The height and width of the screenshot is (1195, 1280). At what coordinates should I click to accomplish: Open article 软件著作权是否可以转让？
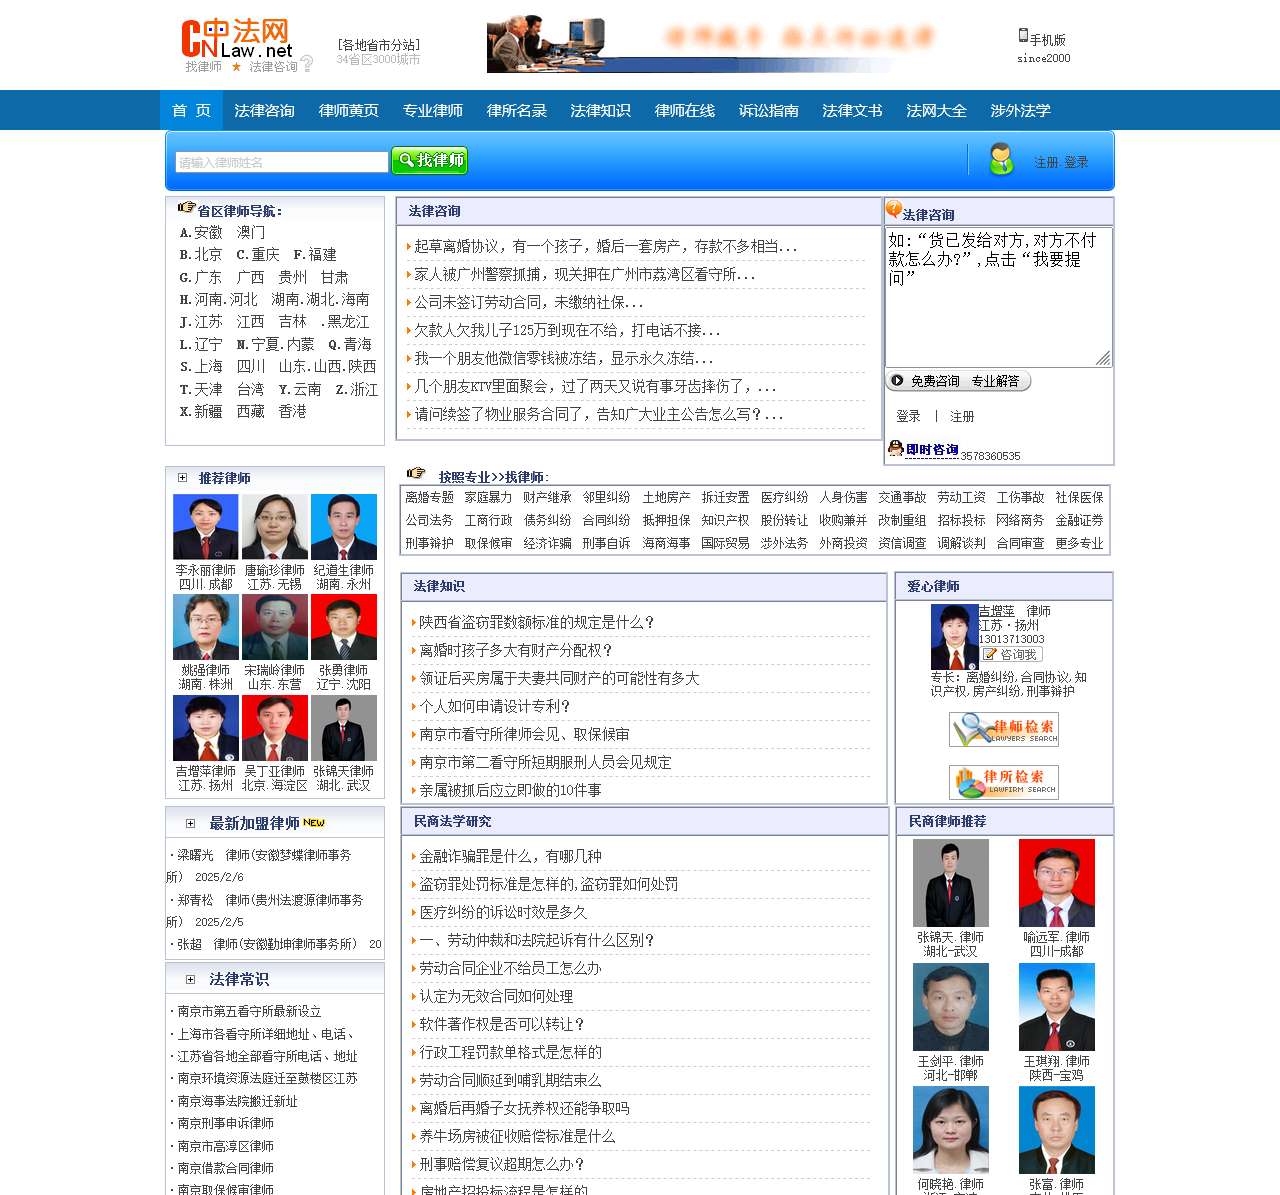click(502, 1024)
